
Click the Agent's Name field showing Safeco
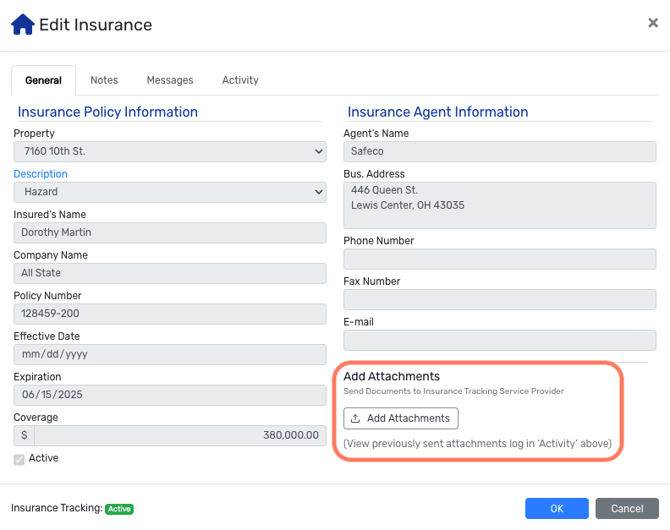(x=500, y=151)
